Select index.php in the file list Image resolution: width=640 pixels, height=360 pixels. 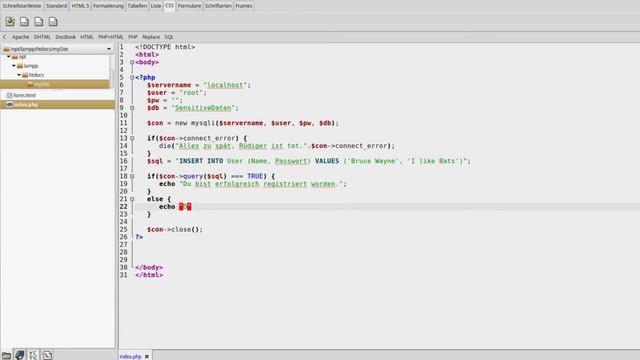point(58,104)
